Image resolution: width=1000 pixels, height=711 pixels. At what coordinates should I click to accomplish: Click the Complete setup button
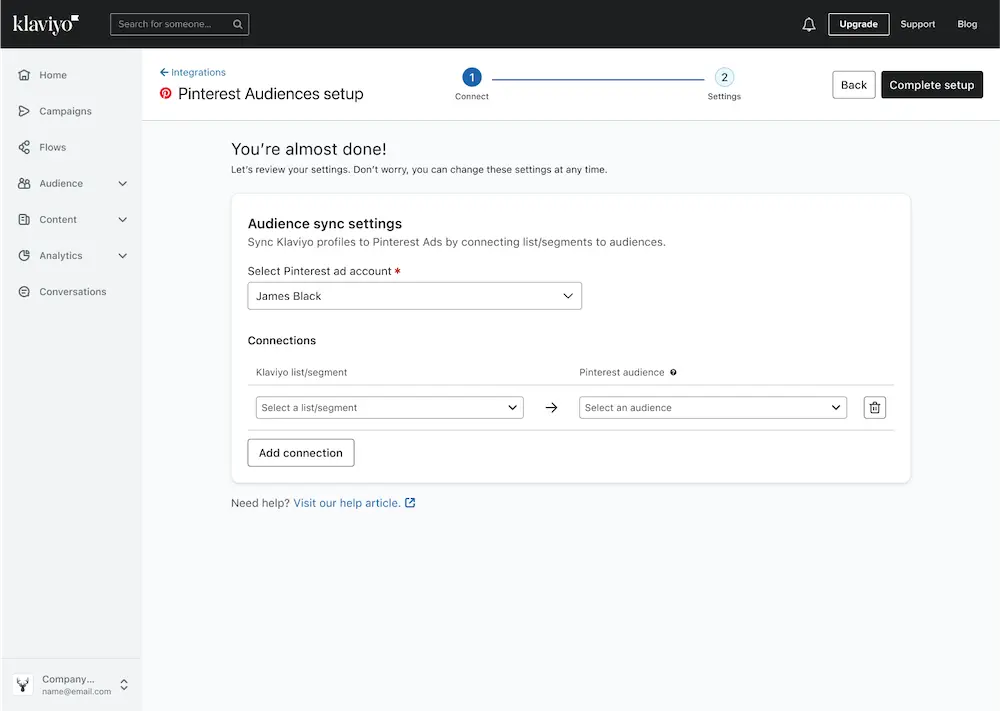point(931,84)
